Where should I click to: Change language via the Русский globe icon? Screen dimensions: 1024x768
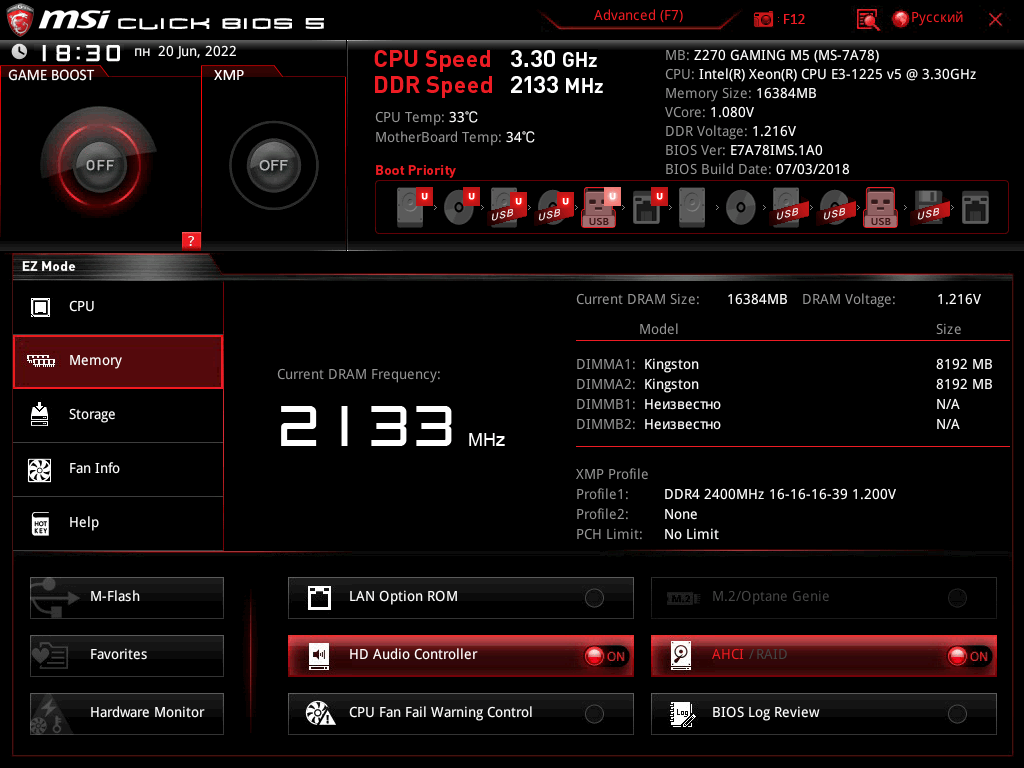coord(901,19)
